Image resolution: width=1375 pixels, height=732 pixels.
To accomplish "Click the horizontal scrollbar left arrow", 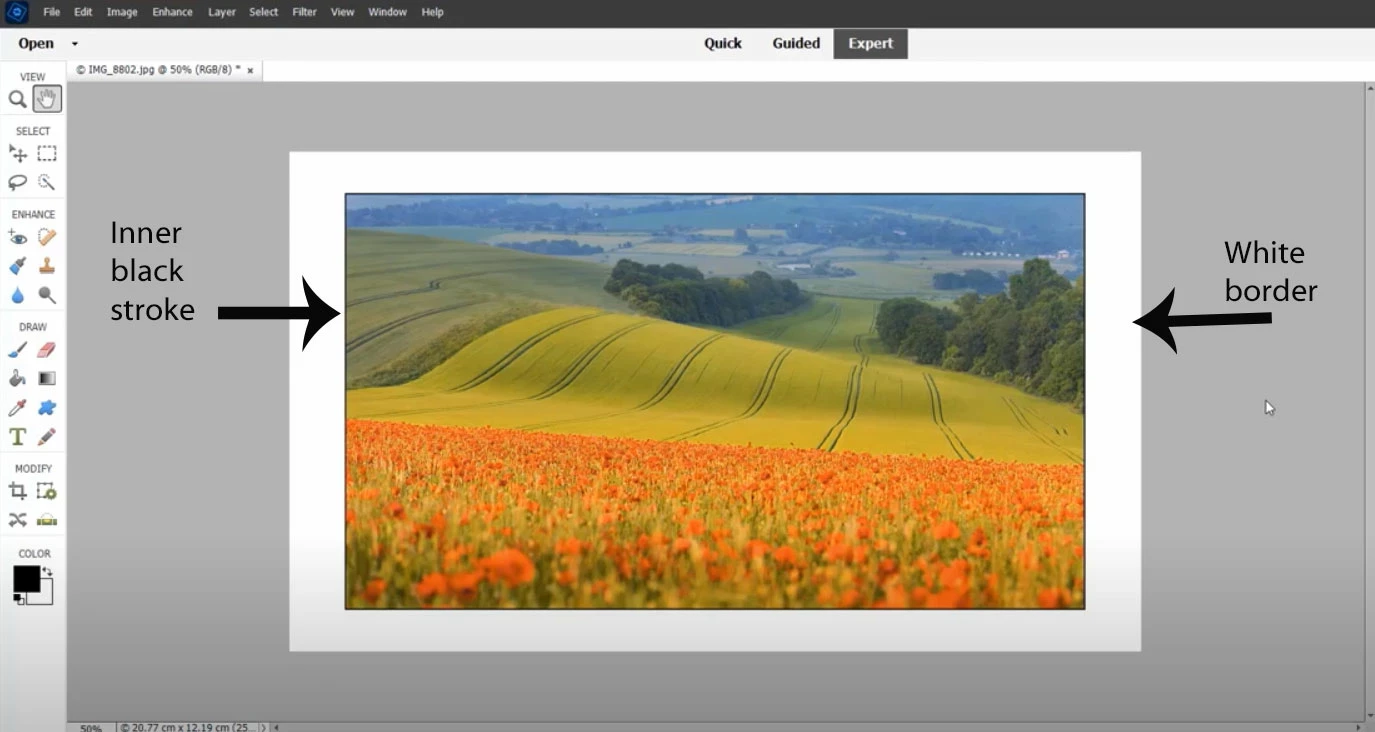I will tap(276, 728).
